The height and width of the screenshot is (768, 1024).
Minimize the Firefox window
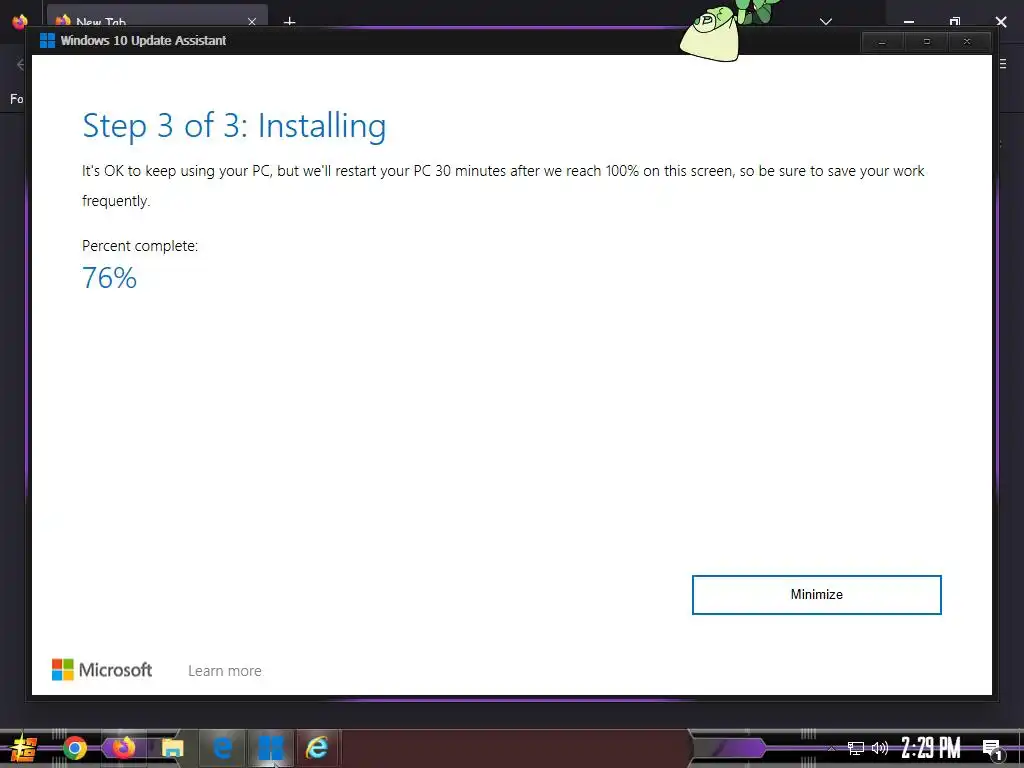[x=908, y=22]
